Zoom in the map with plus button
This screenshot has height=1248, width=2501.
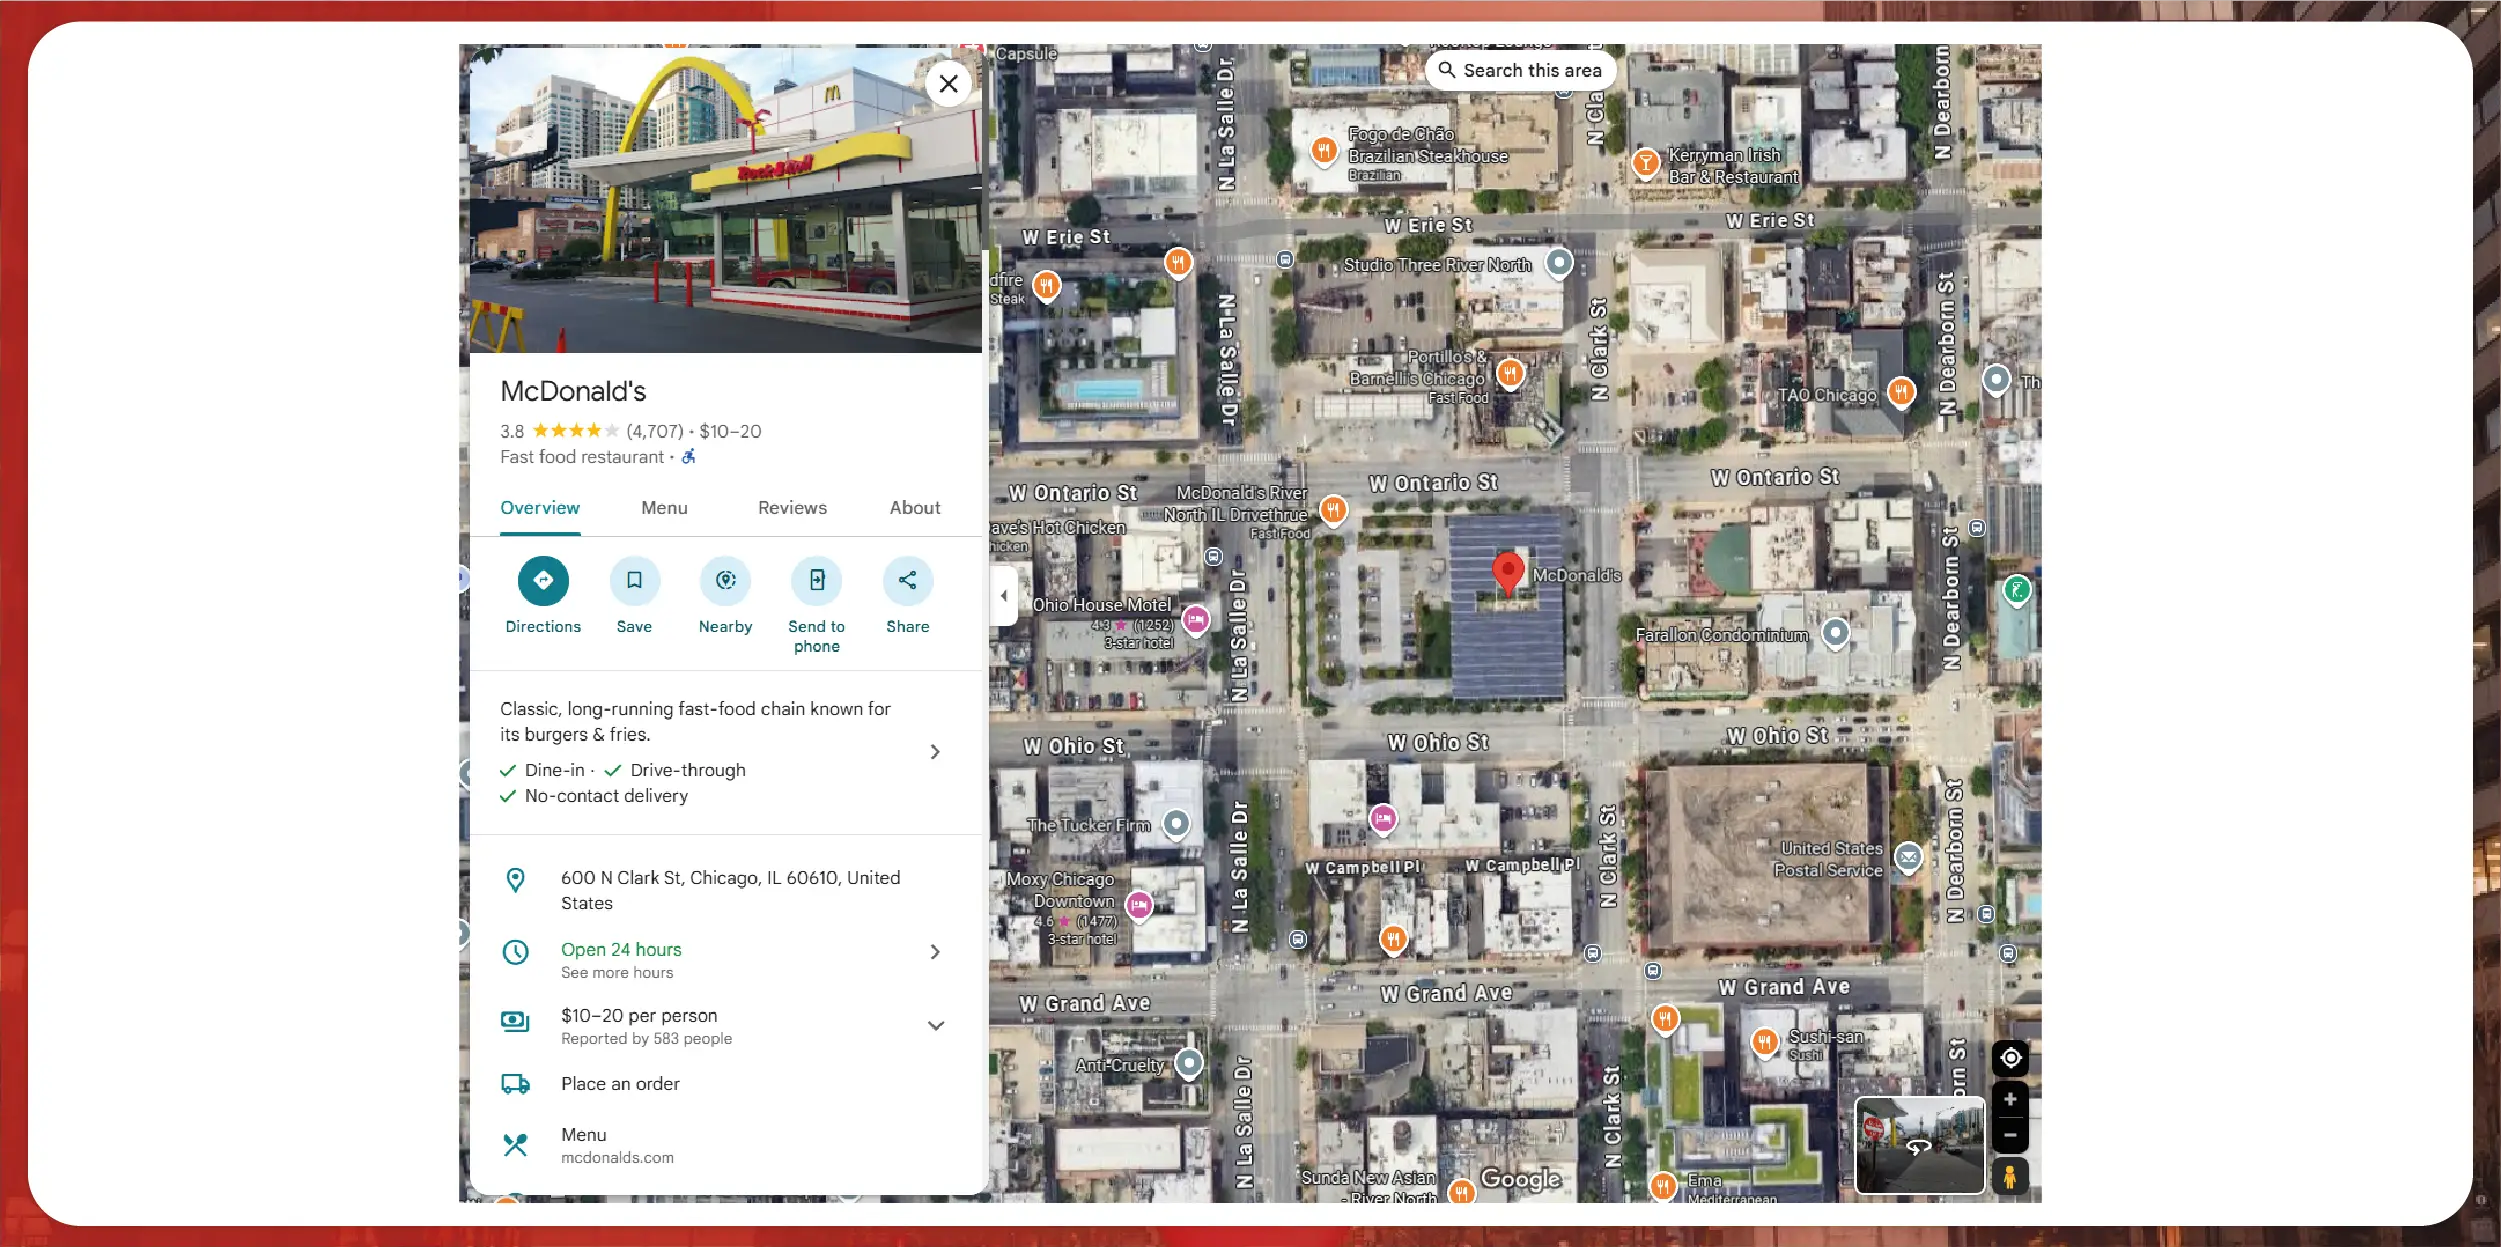point(2010,1099)
